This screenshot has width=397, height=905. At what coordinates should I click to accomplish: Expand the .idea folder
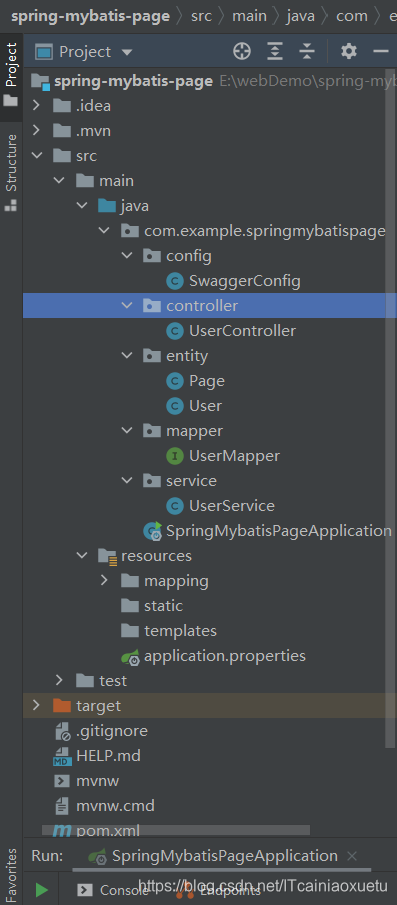click(36, 106)
